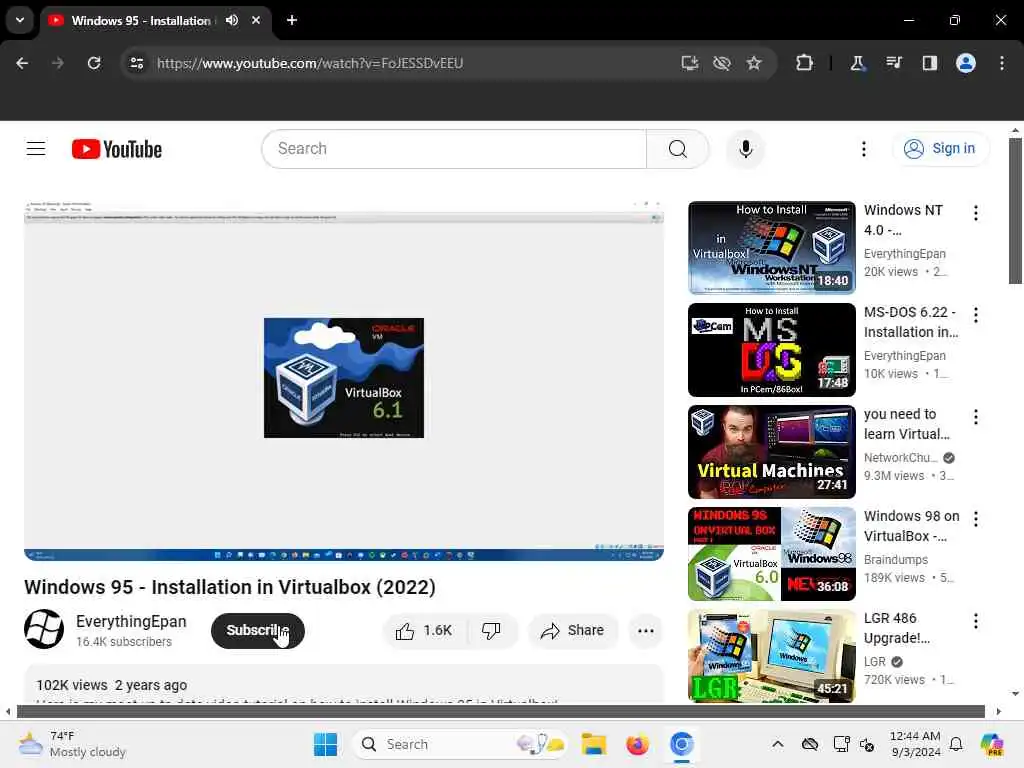1024x768 pixels.
Task: Go to YouTube home via logo
Action: pyautogui.click(x=117, y=149)
